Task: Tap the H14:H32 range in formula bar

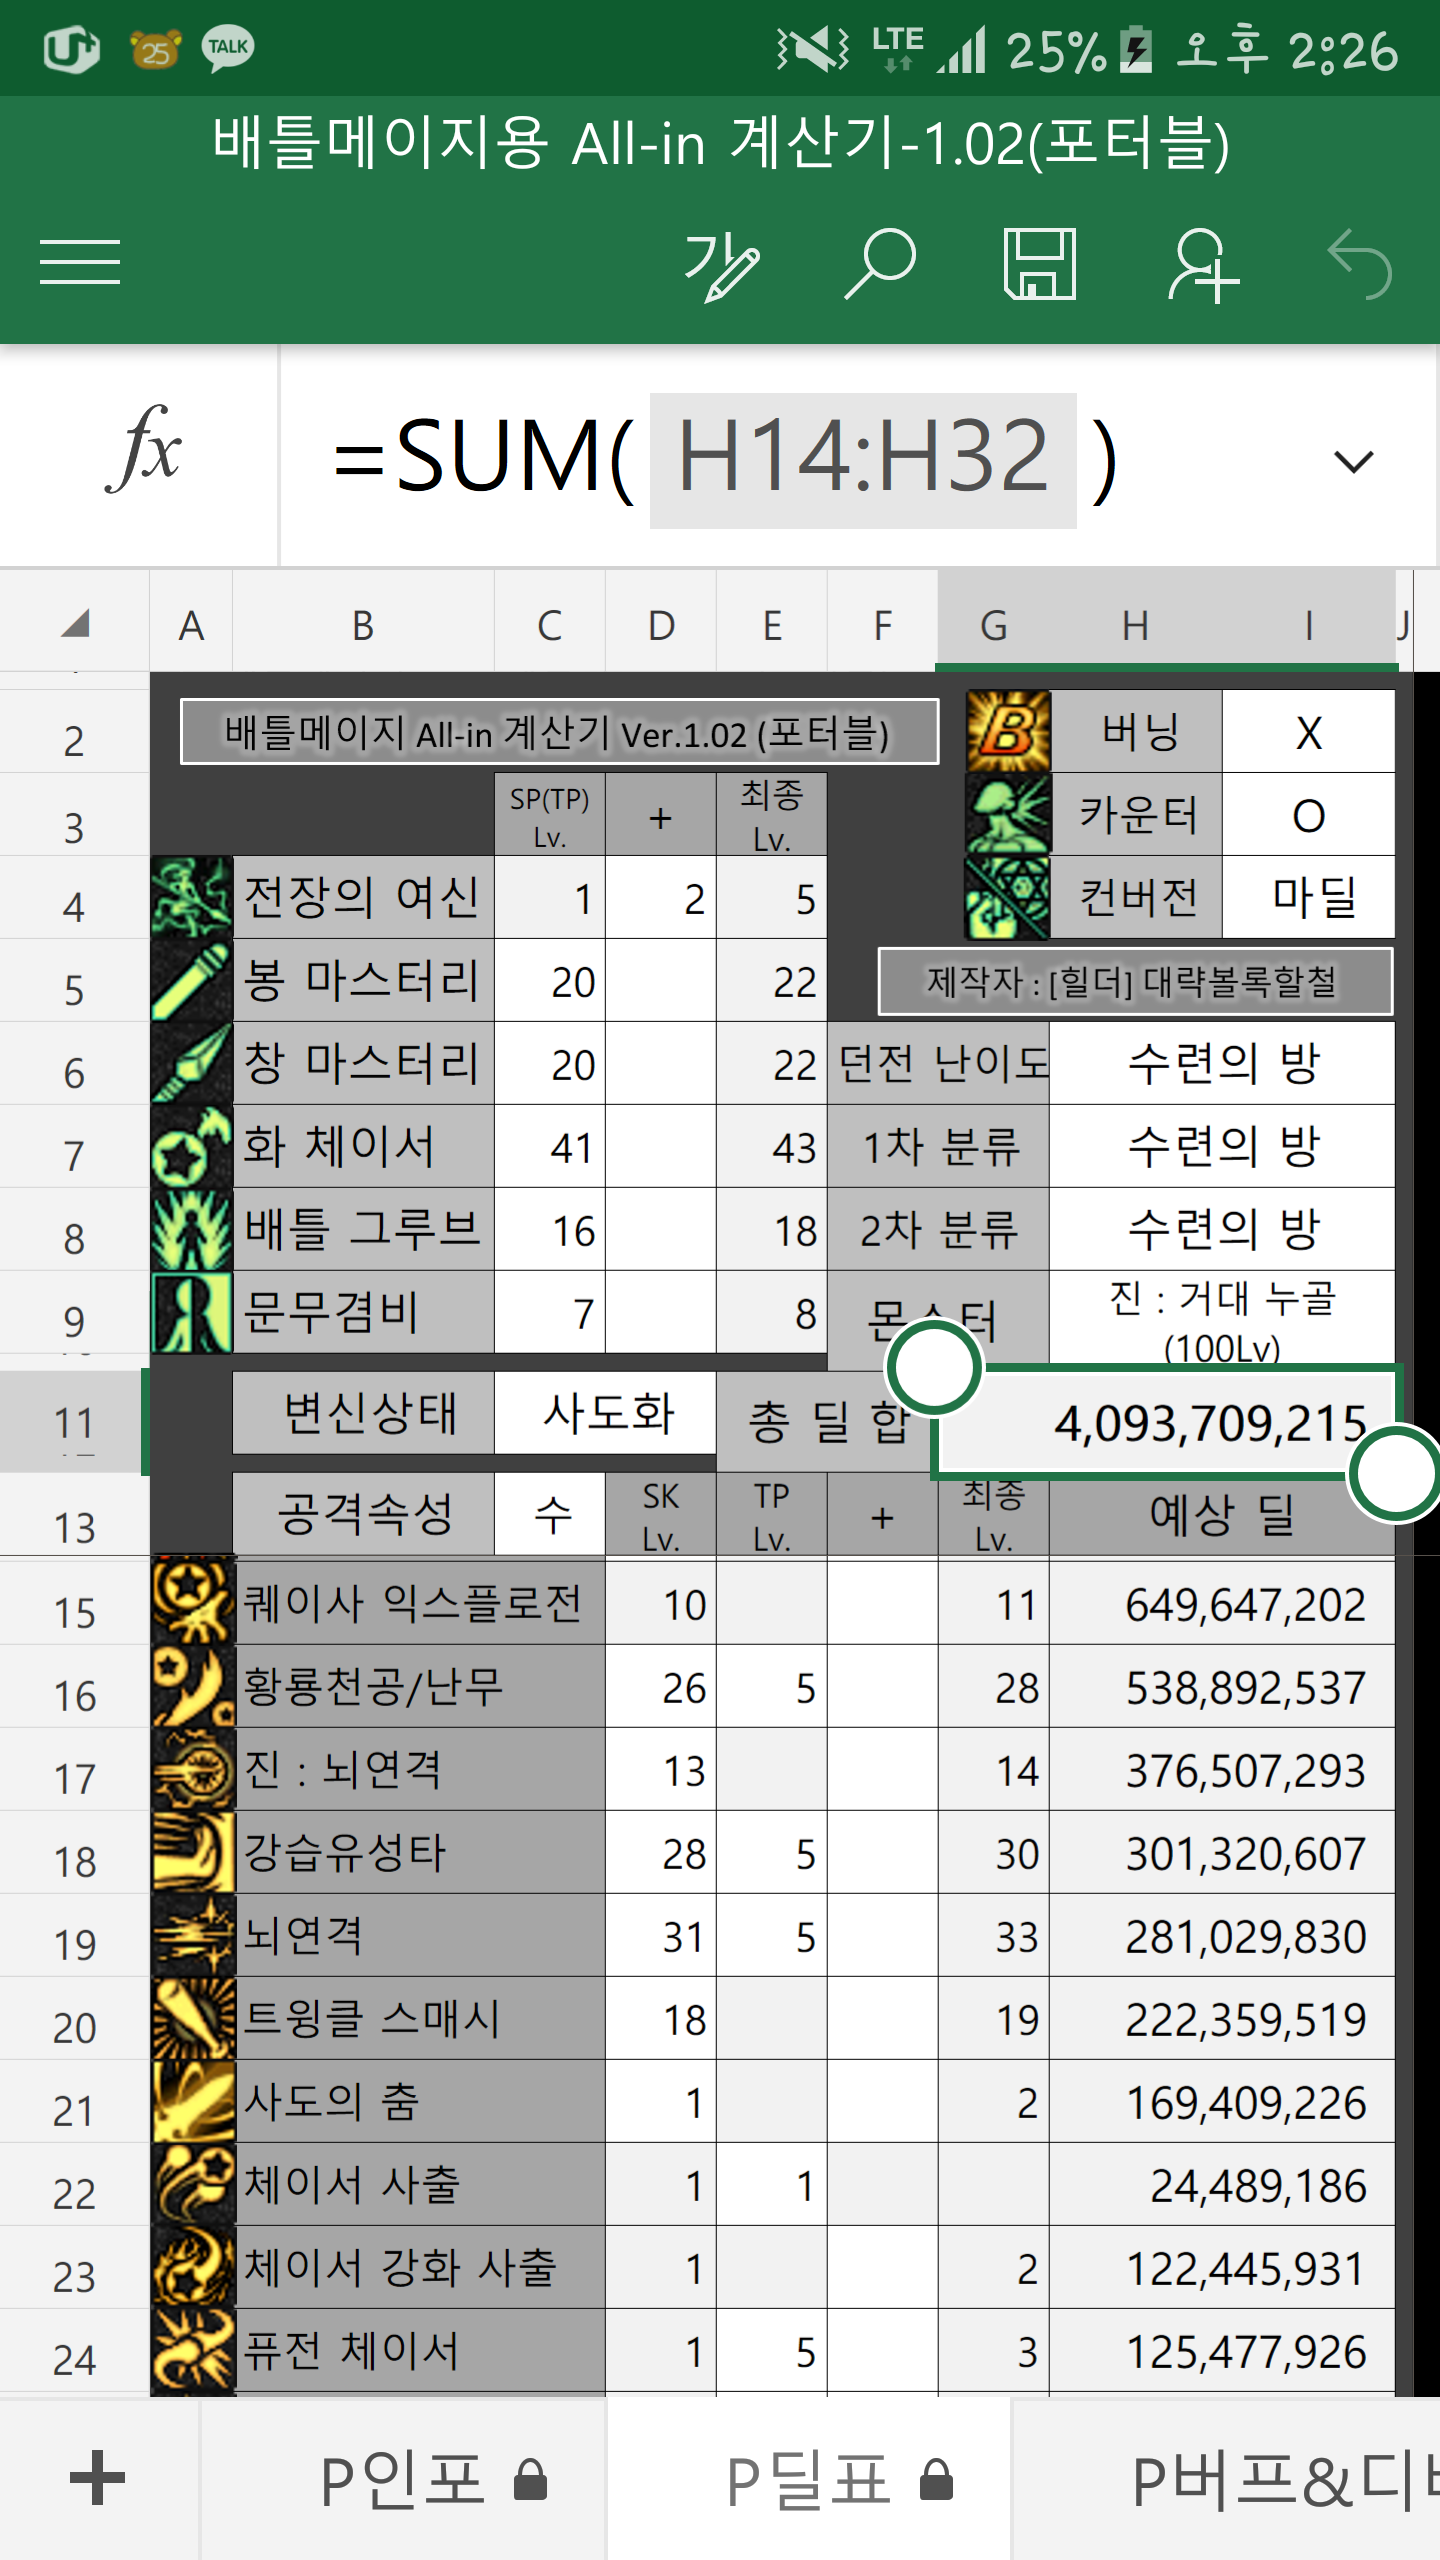Action: tap(862, 458)
